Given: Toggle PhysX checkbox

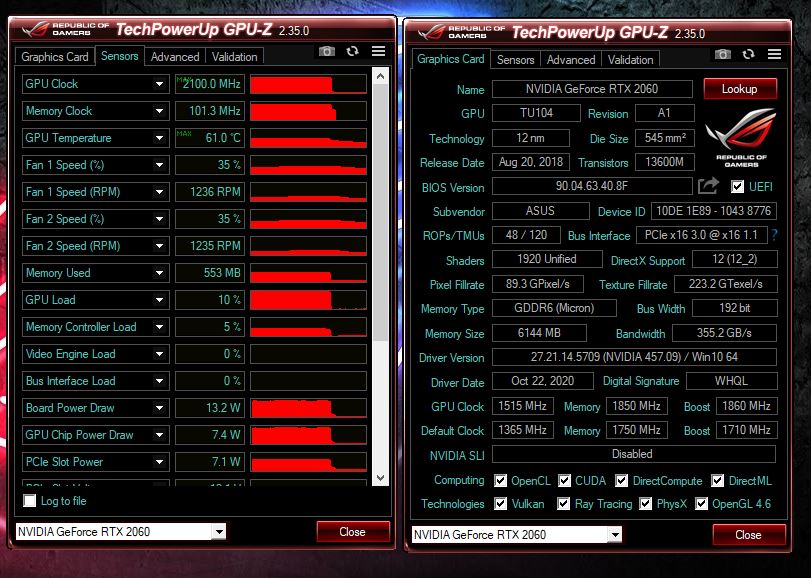Looking at the screenshot, I should [x=645, y=504].
